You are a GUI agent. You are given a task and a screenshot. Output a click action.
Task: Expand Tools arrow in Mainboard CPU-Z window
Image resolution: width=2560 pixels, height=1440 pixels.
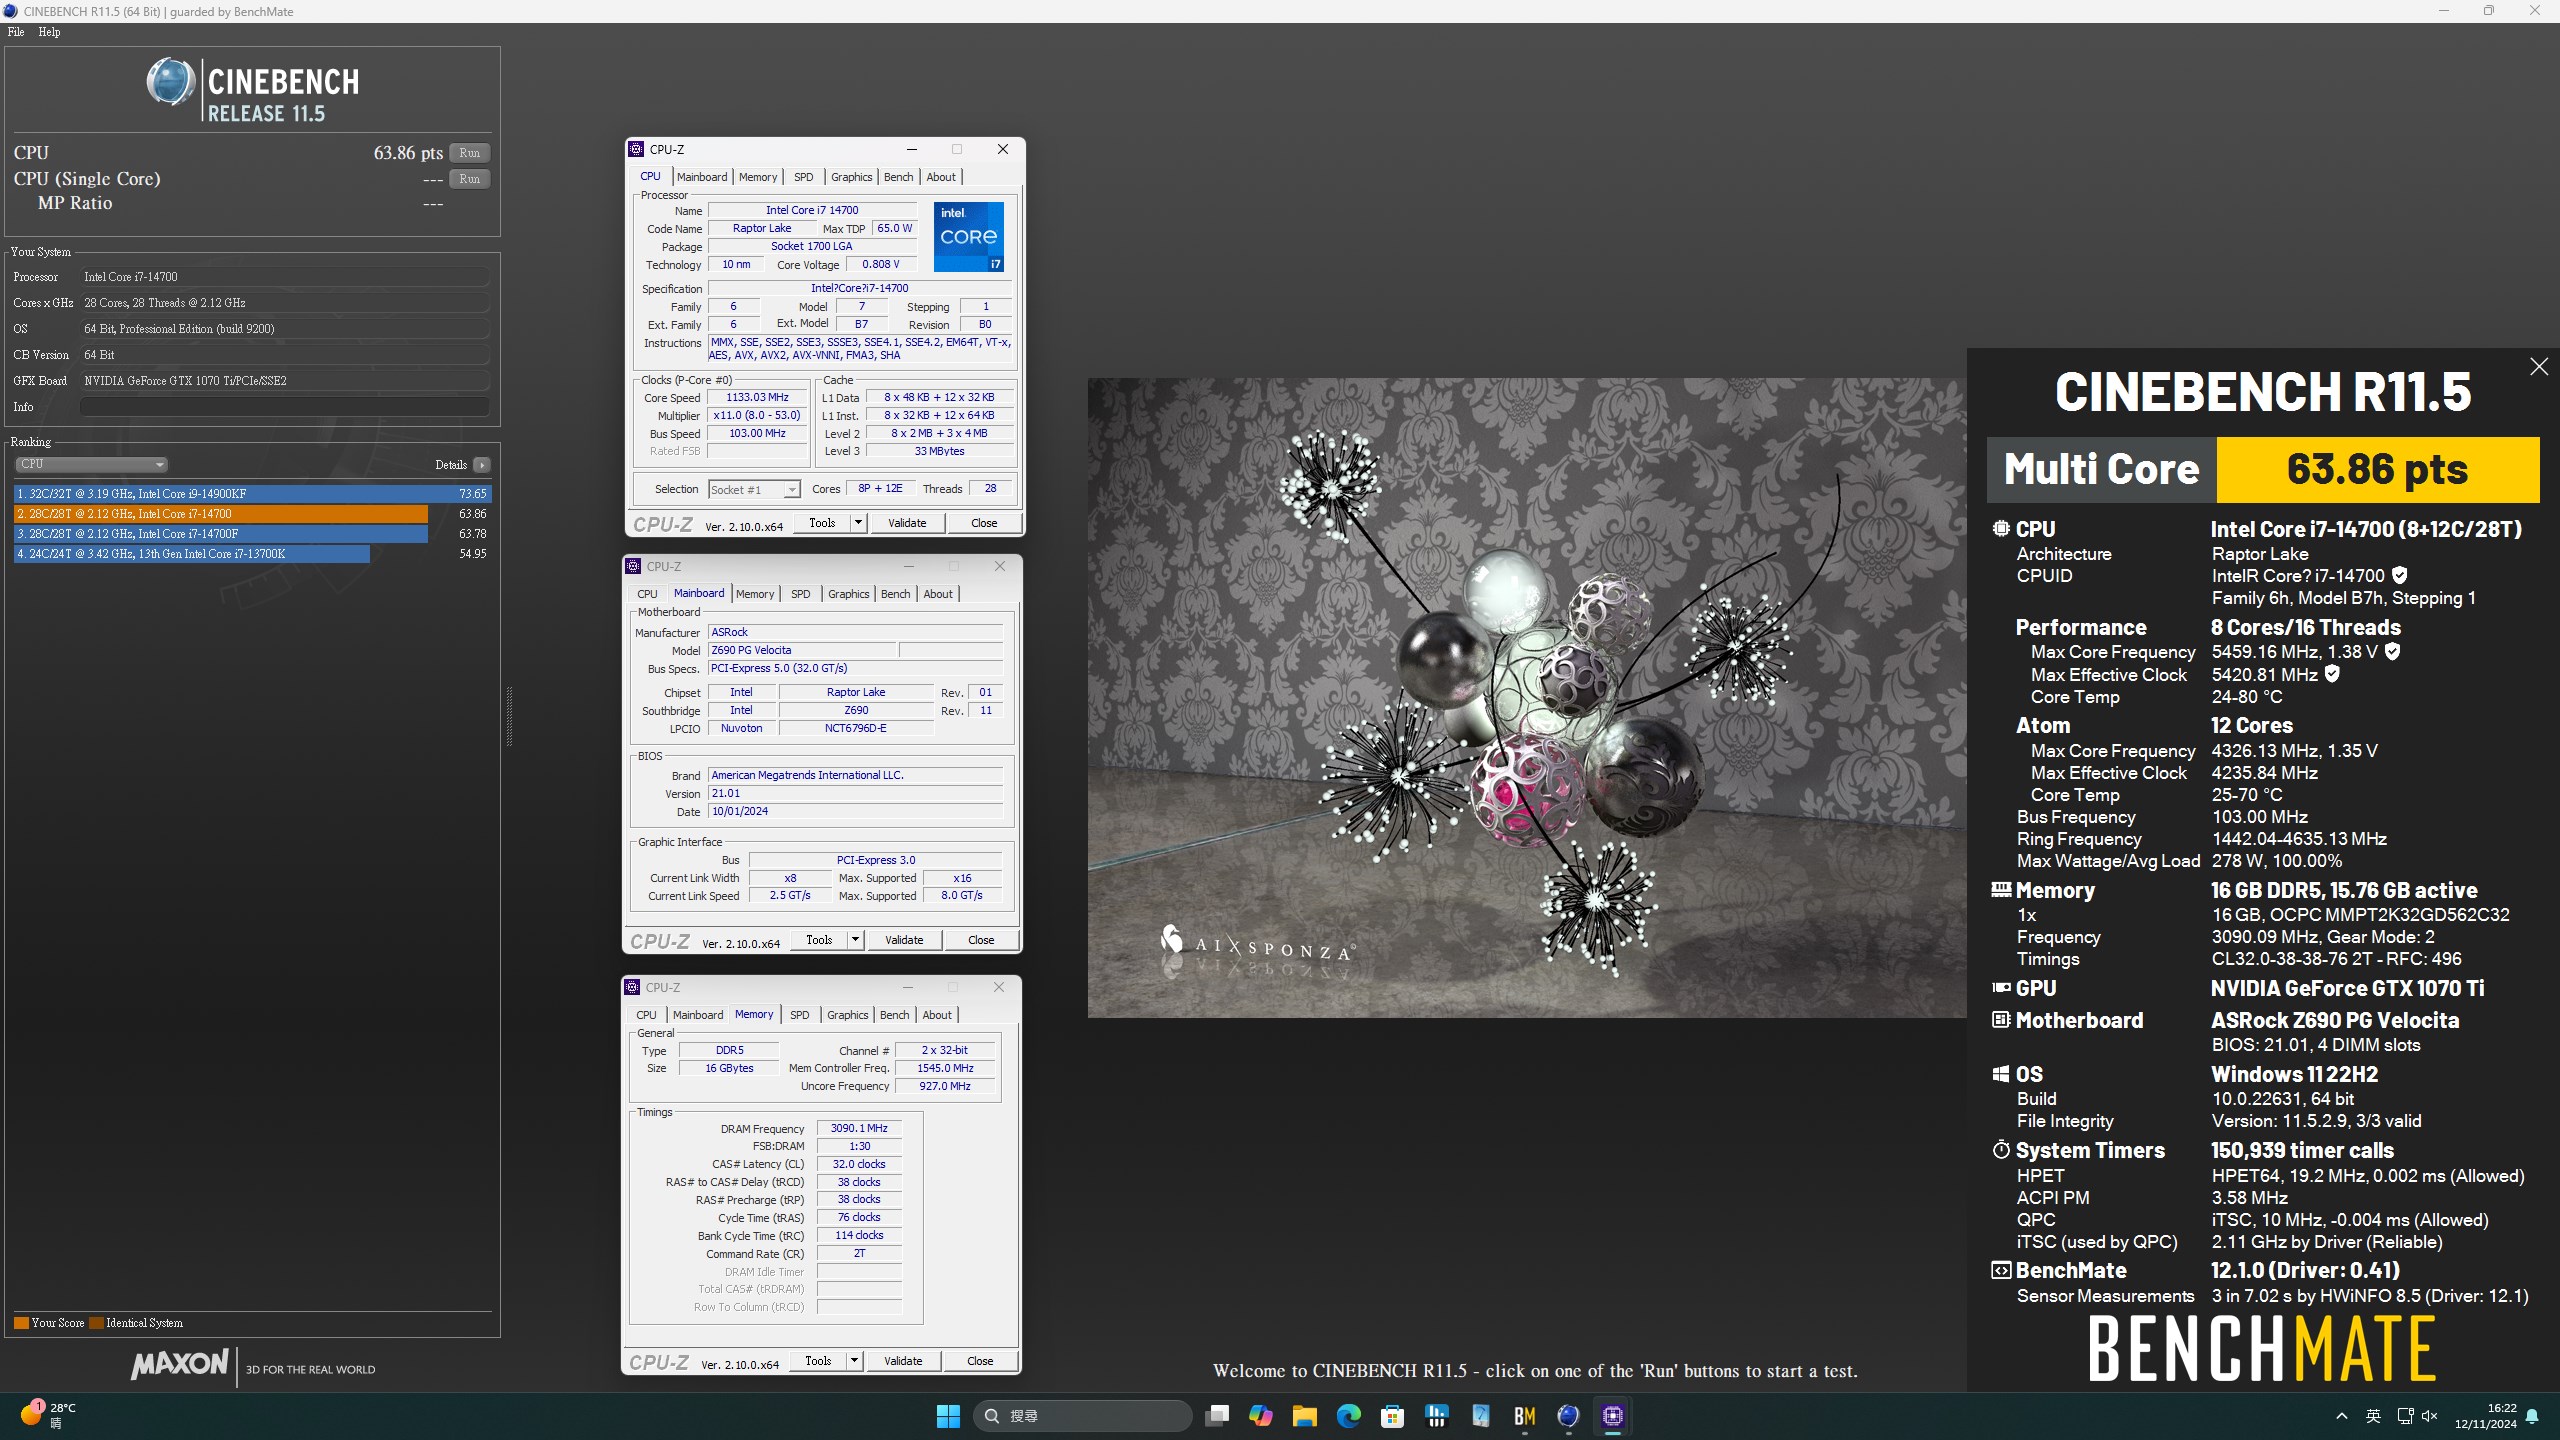855,940
